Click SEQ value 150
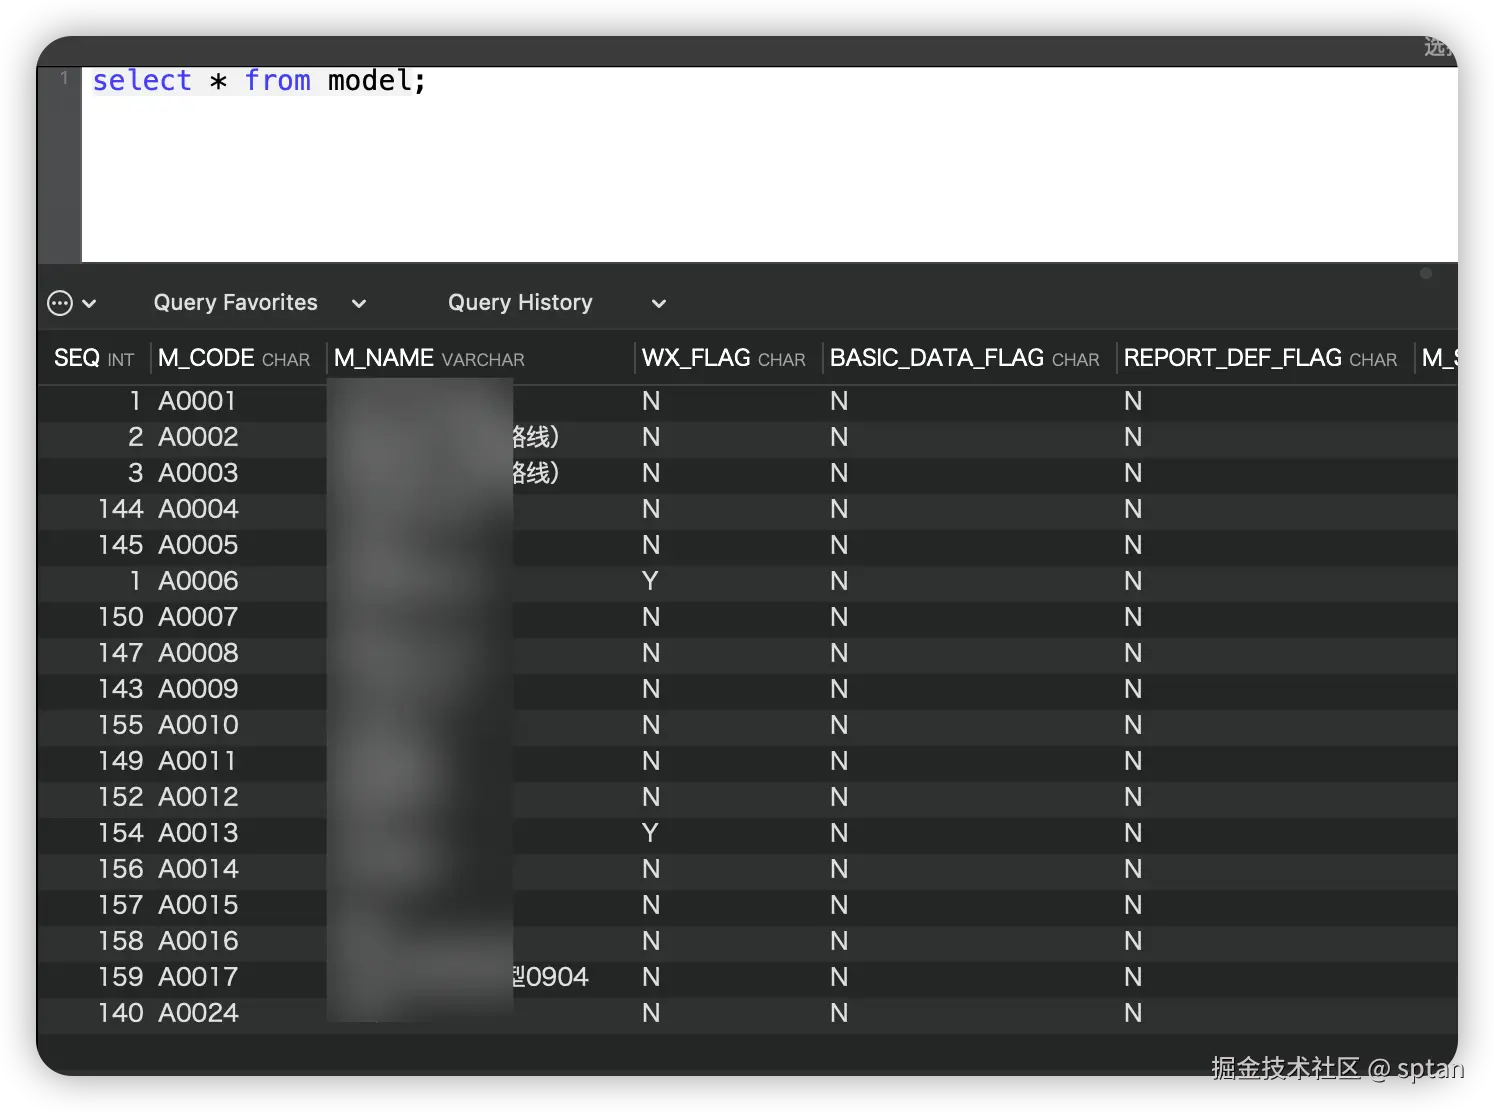Screen dimensions: 1494x1112 [121, 617]
